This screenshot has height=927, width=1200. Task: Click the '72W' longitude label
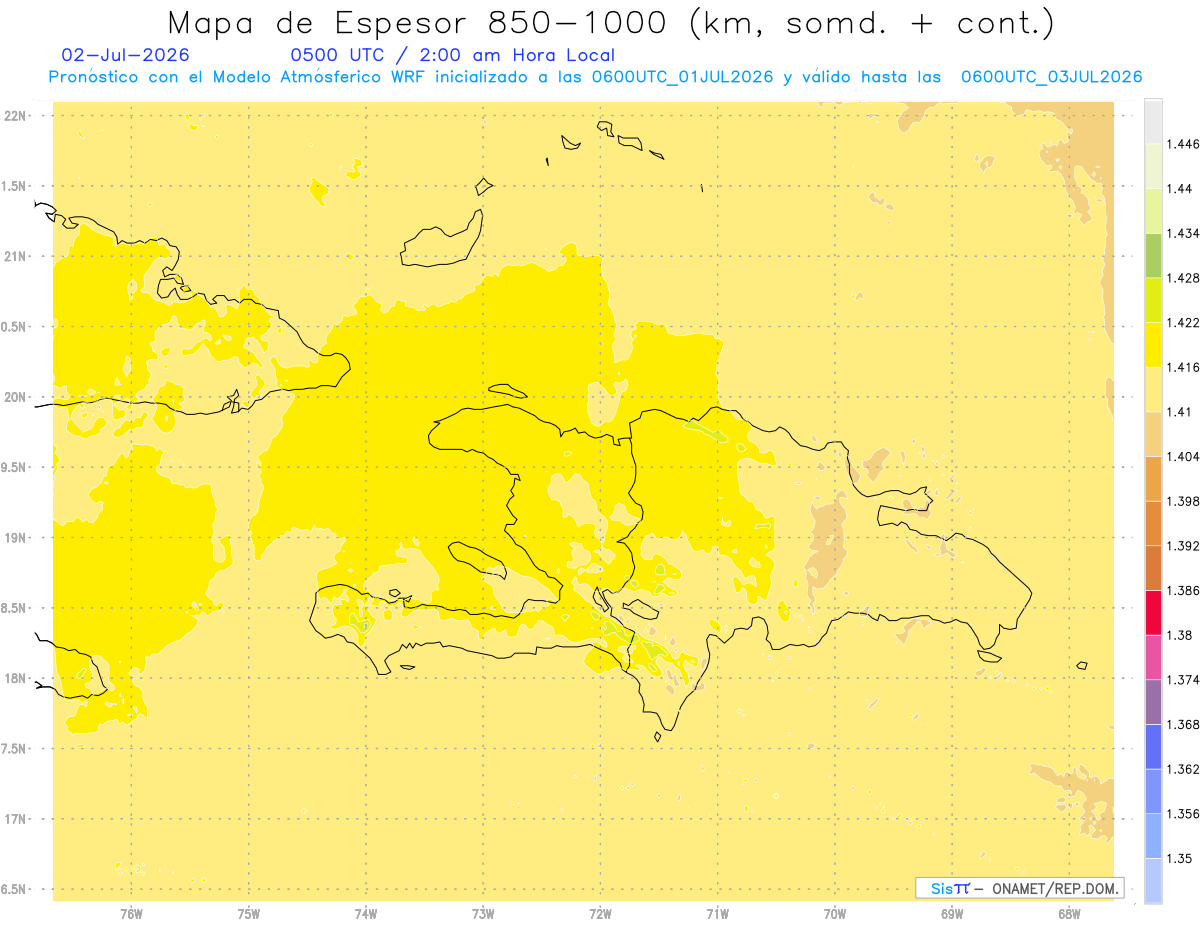(x=600, y=915)
